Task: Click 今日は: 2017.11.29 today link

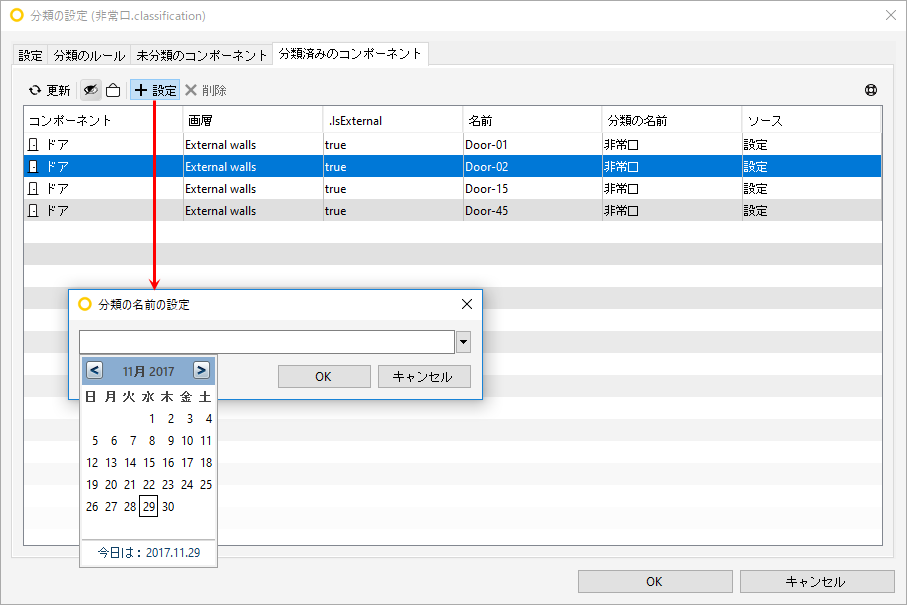Action: 149,552
